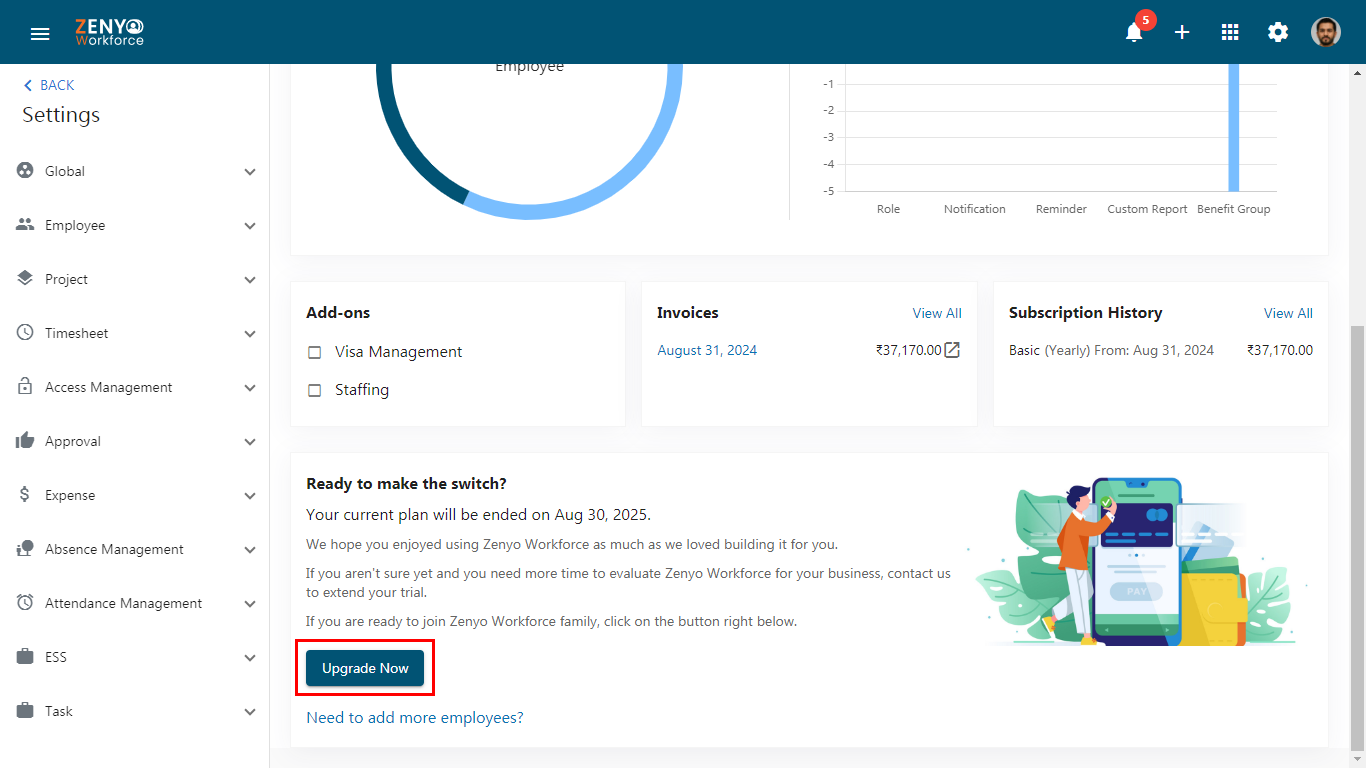View All invoices

coord(937,313)
